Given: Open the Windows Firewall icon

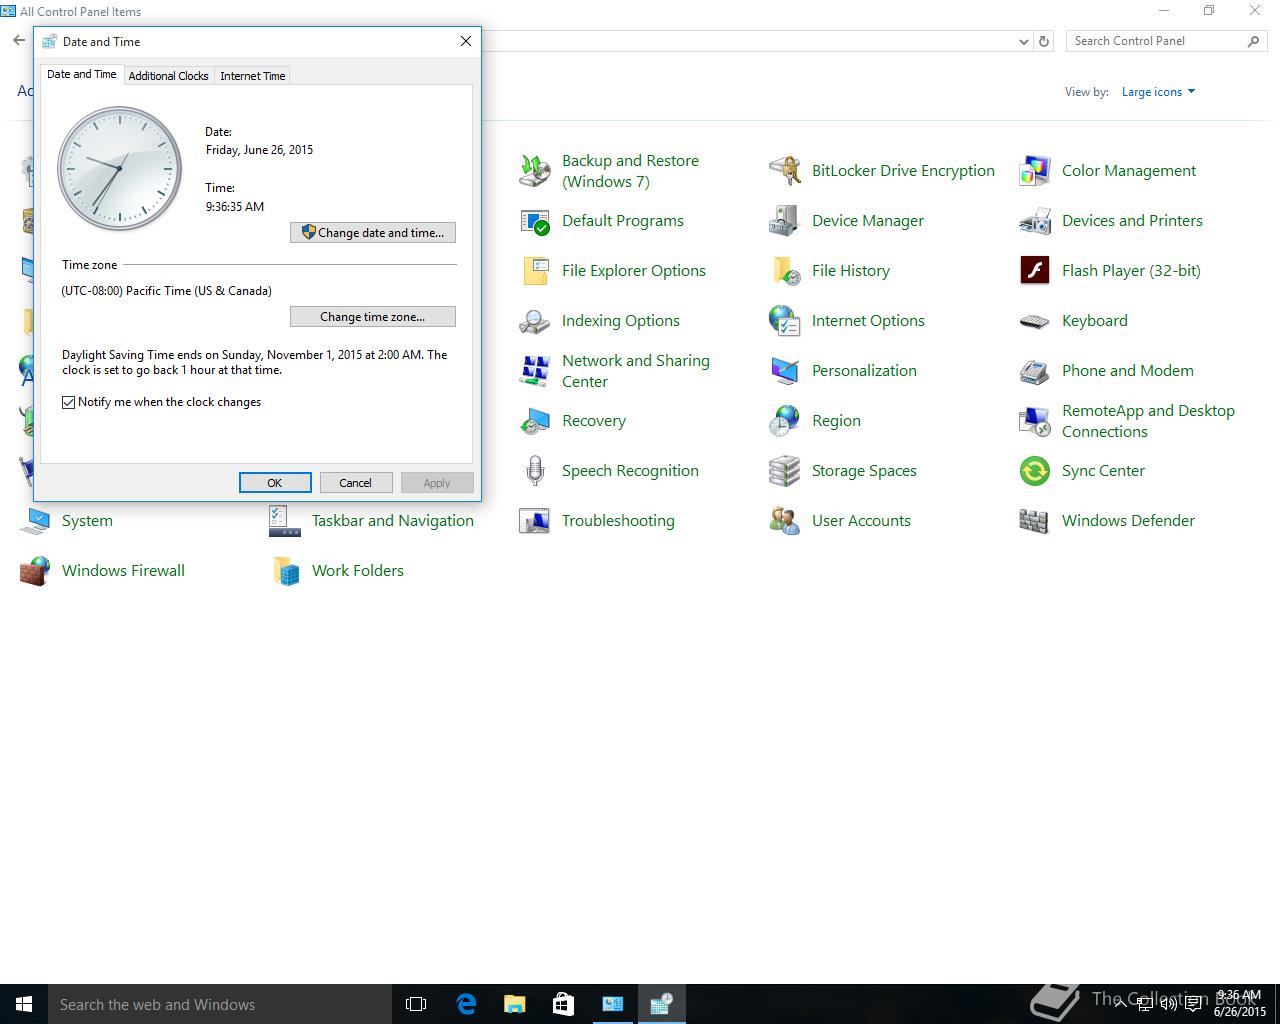Looking at the screenshot, I should point(35,571).
